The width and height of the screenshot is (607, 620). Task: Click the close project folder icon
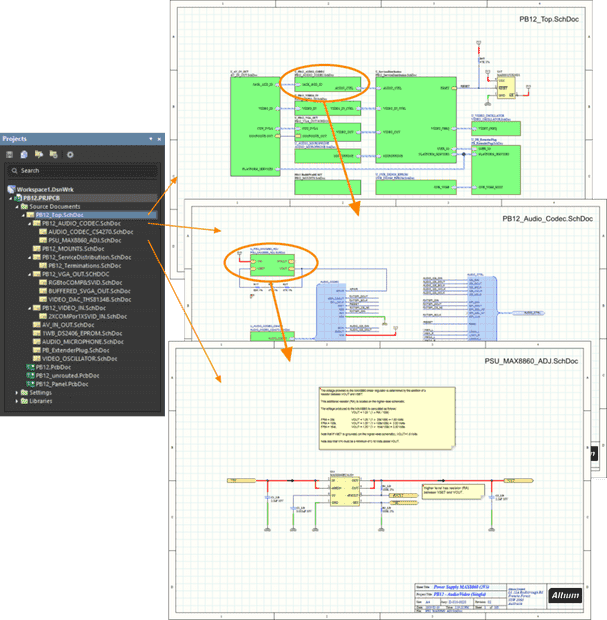(53, 154)
